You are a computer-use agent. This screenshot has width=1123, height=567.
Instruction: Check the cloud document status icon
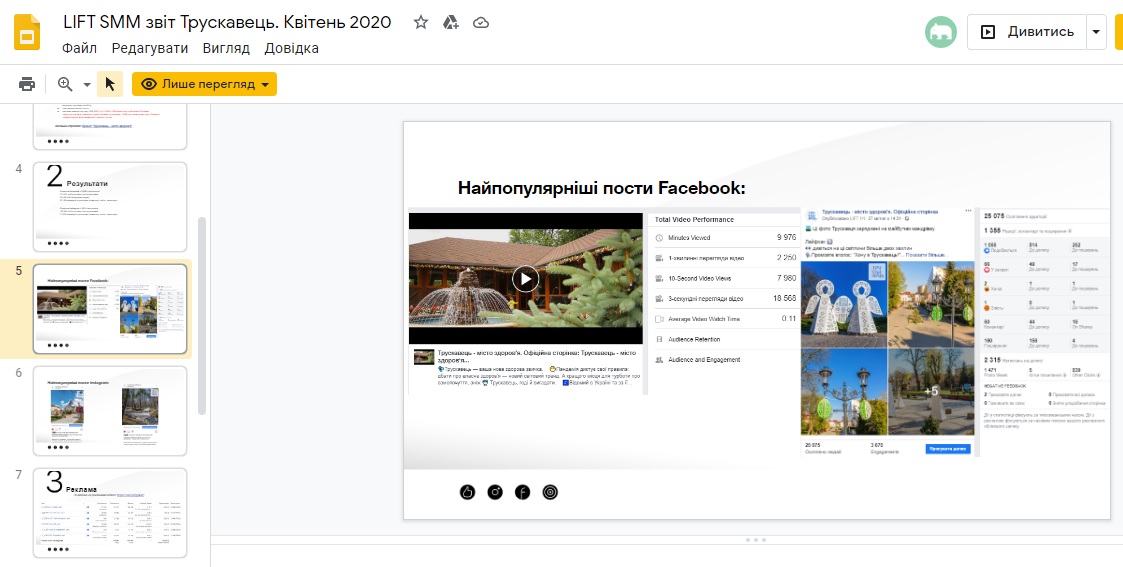481,23
